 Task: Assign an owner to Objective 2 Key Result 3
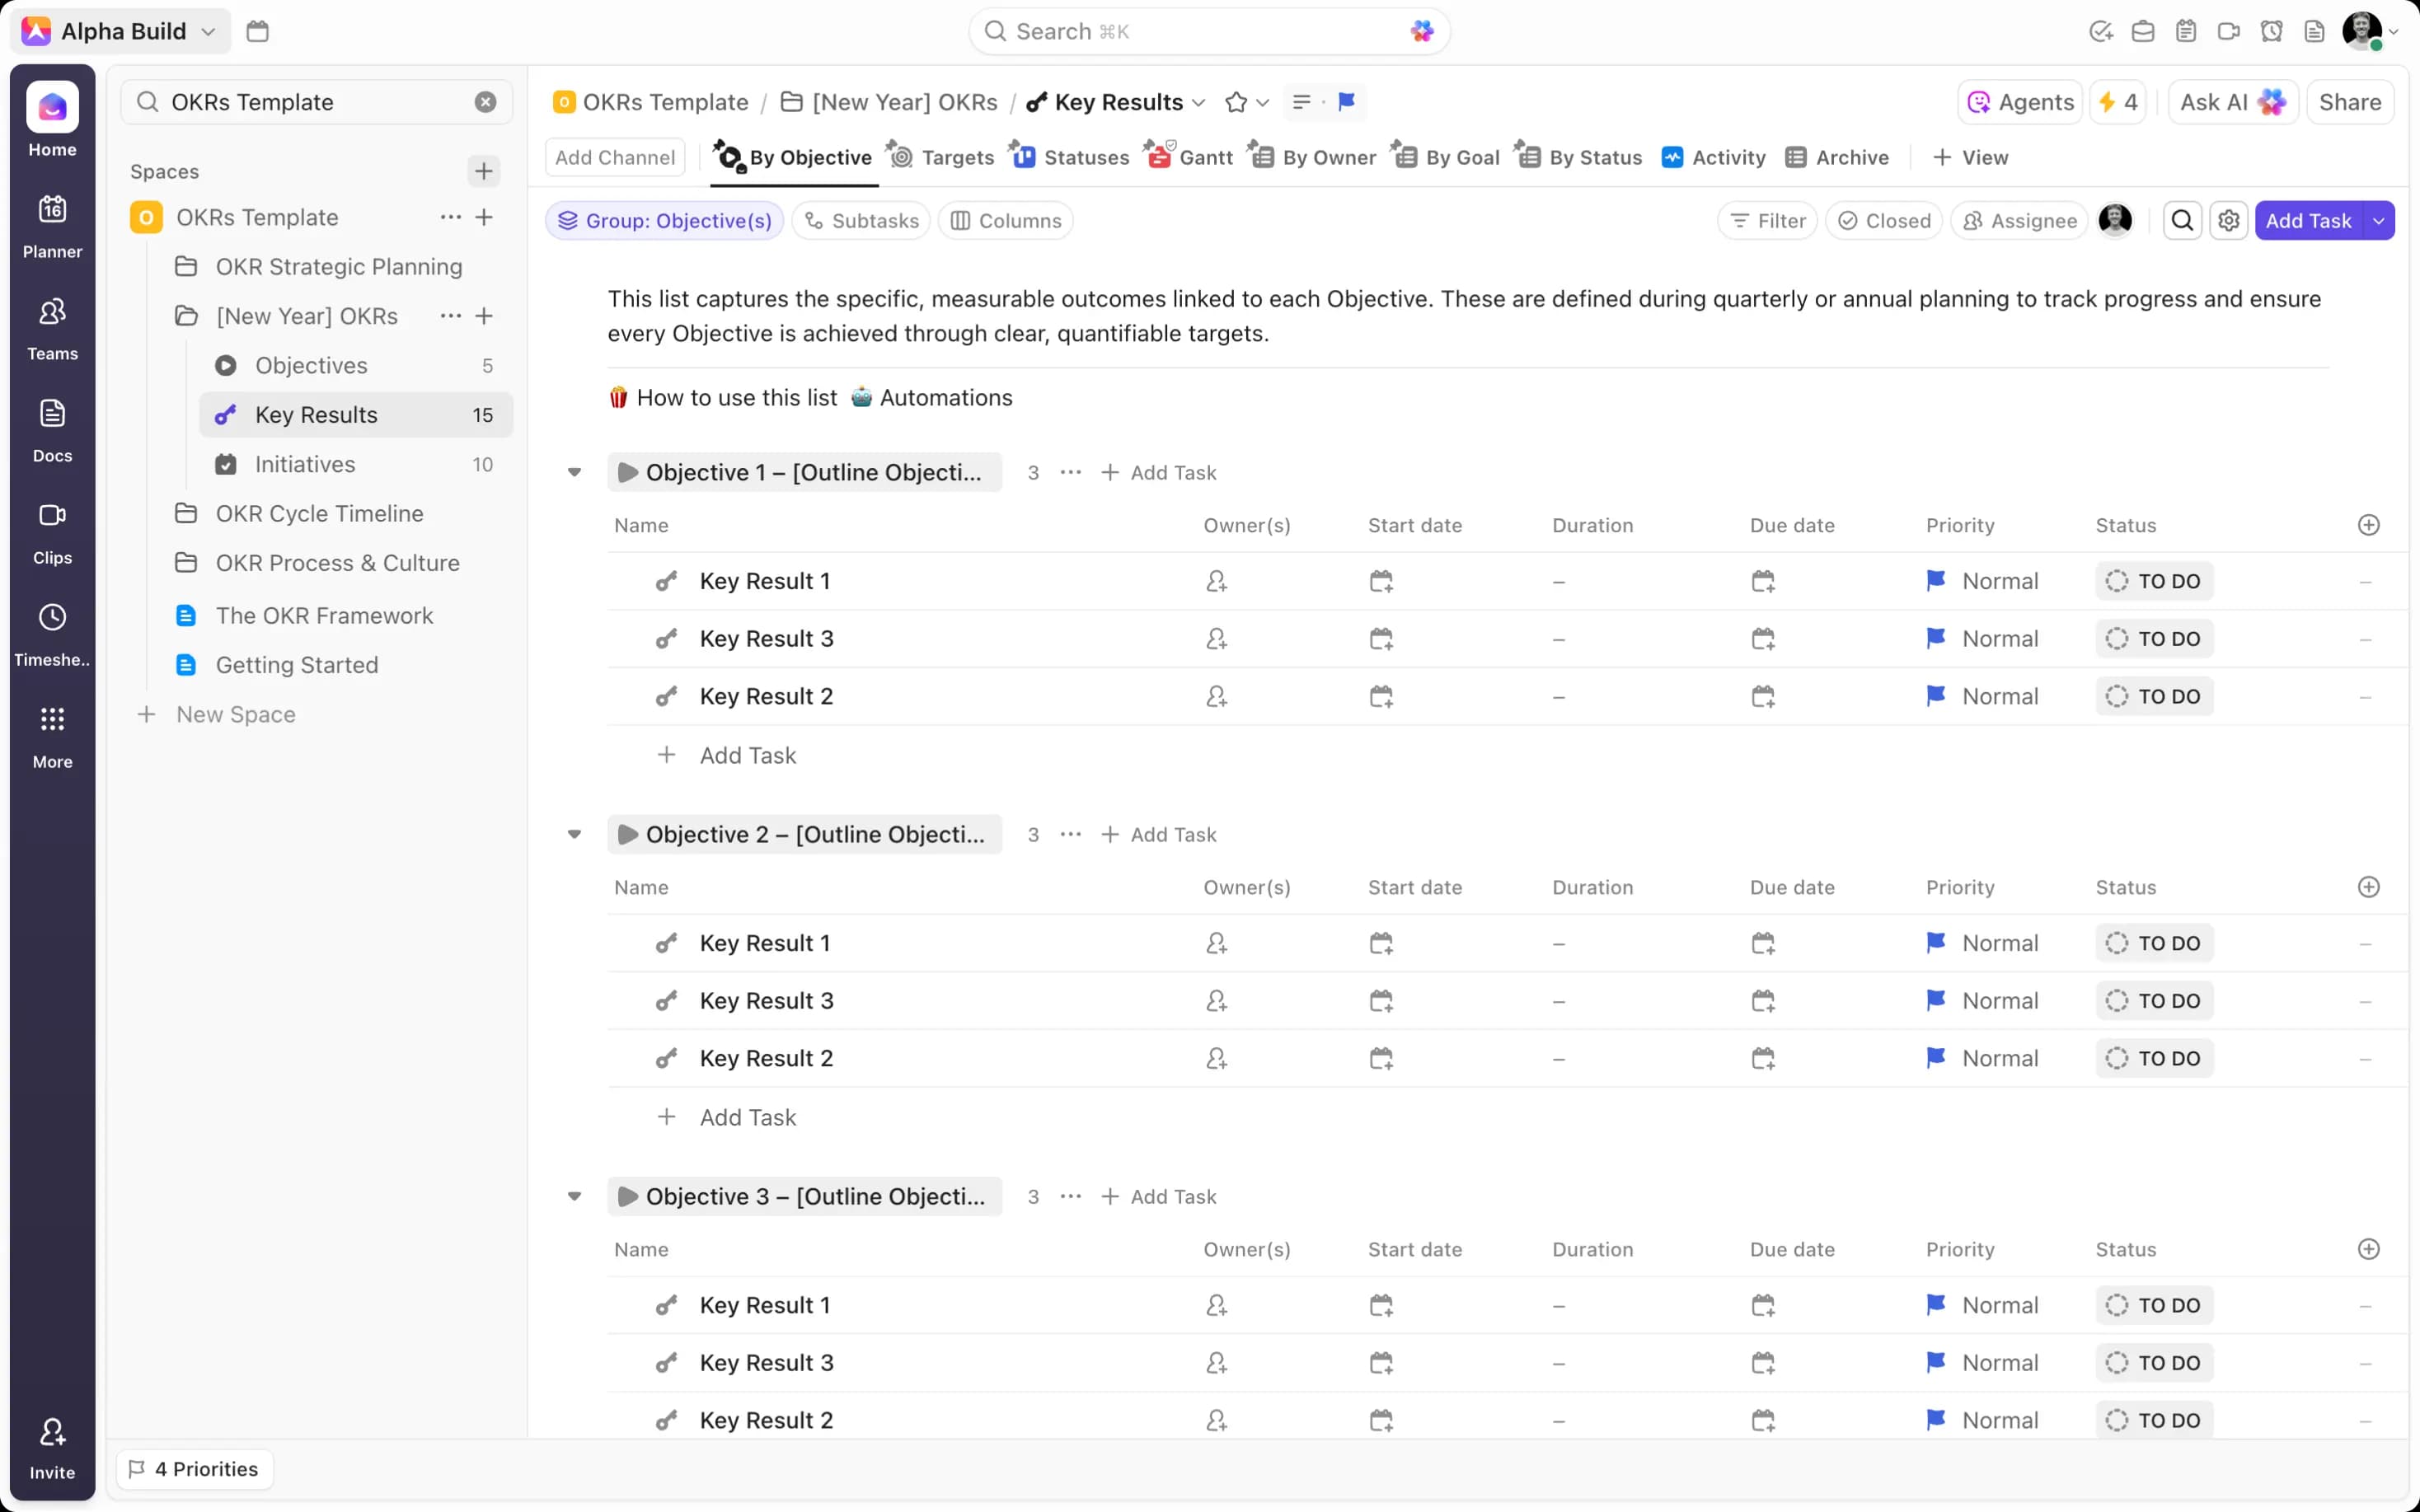[x=1216, y=1001]
